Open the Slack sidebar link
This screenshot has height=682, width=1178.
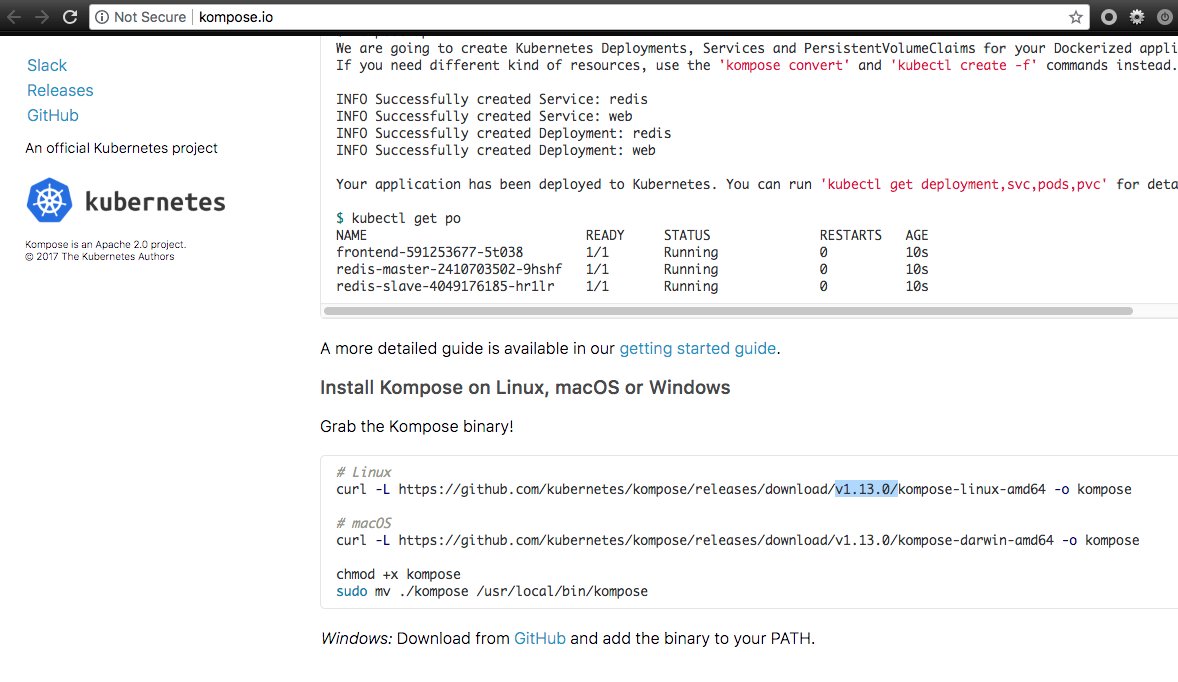coord(47,65)
